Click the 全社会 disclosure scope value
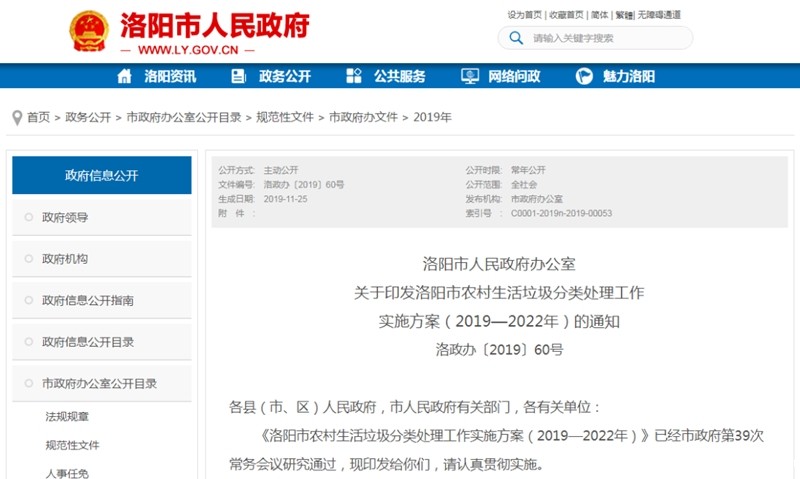 pyautogui.click(x=524, y=185)
